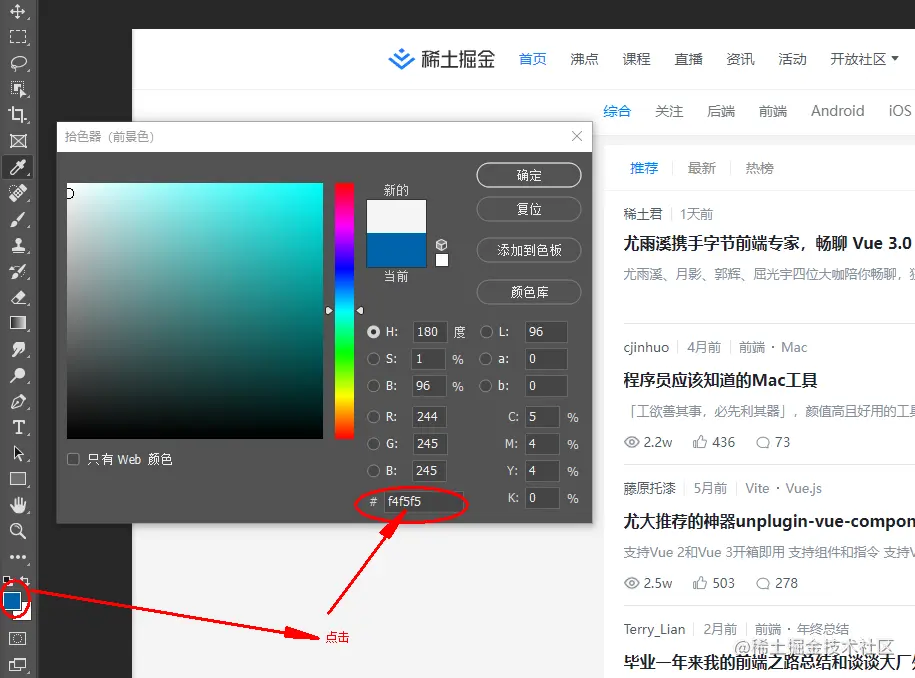The height and width of the screenshot is (678, 915).
Task: Switch to the 热榜 tab
Action: pos(759,168)
